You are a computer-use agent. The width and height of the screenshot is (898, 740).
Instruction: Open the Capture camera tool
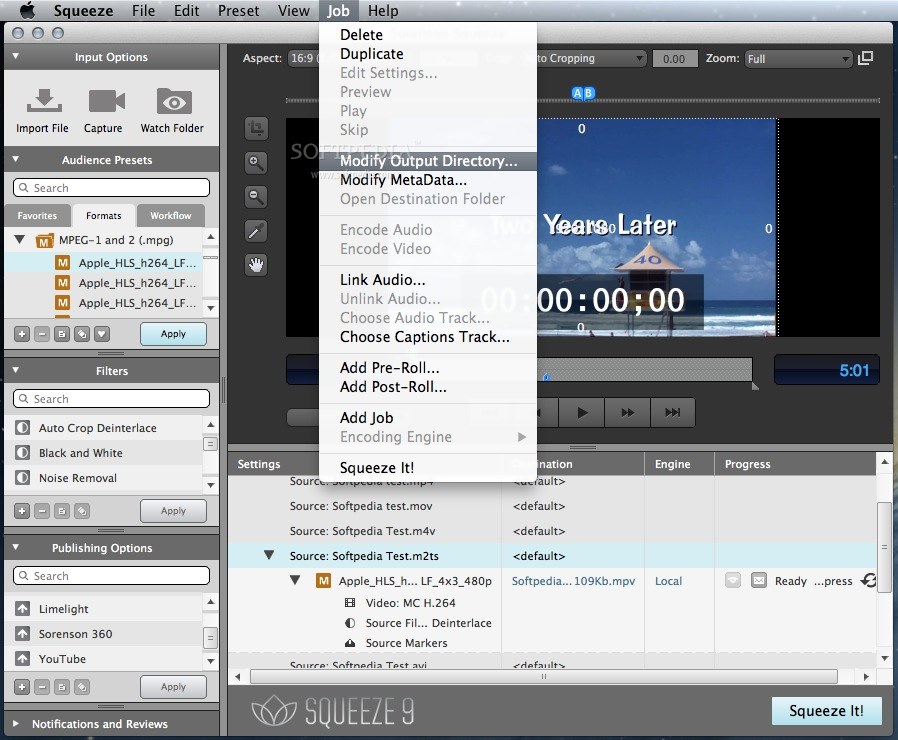tap(107, 101)
